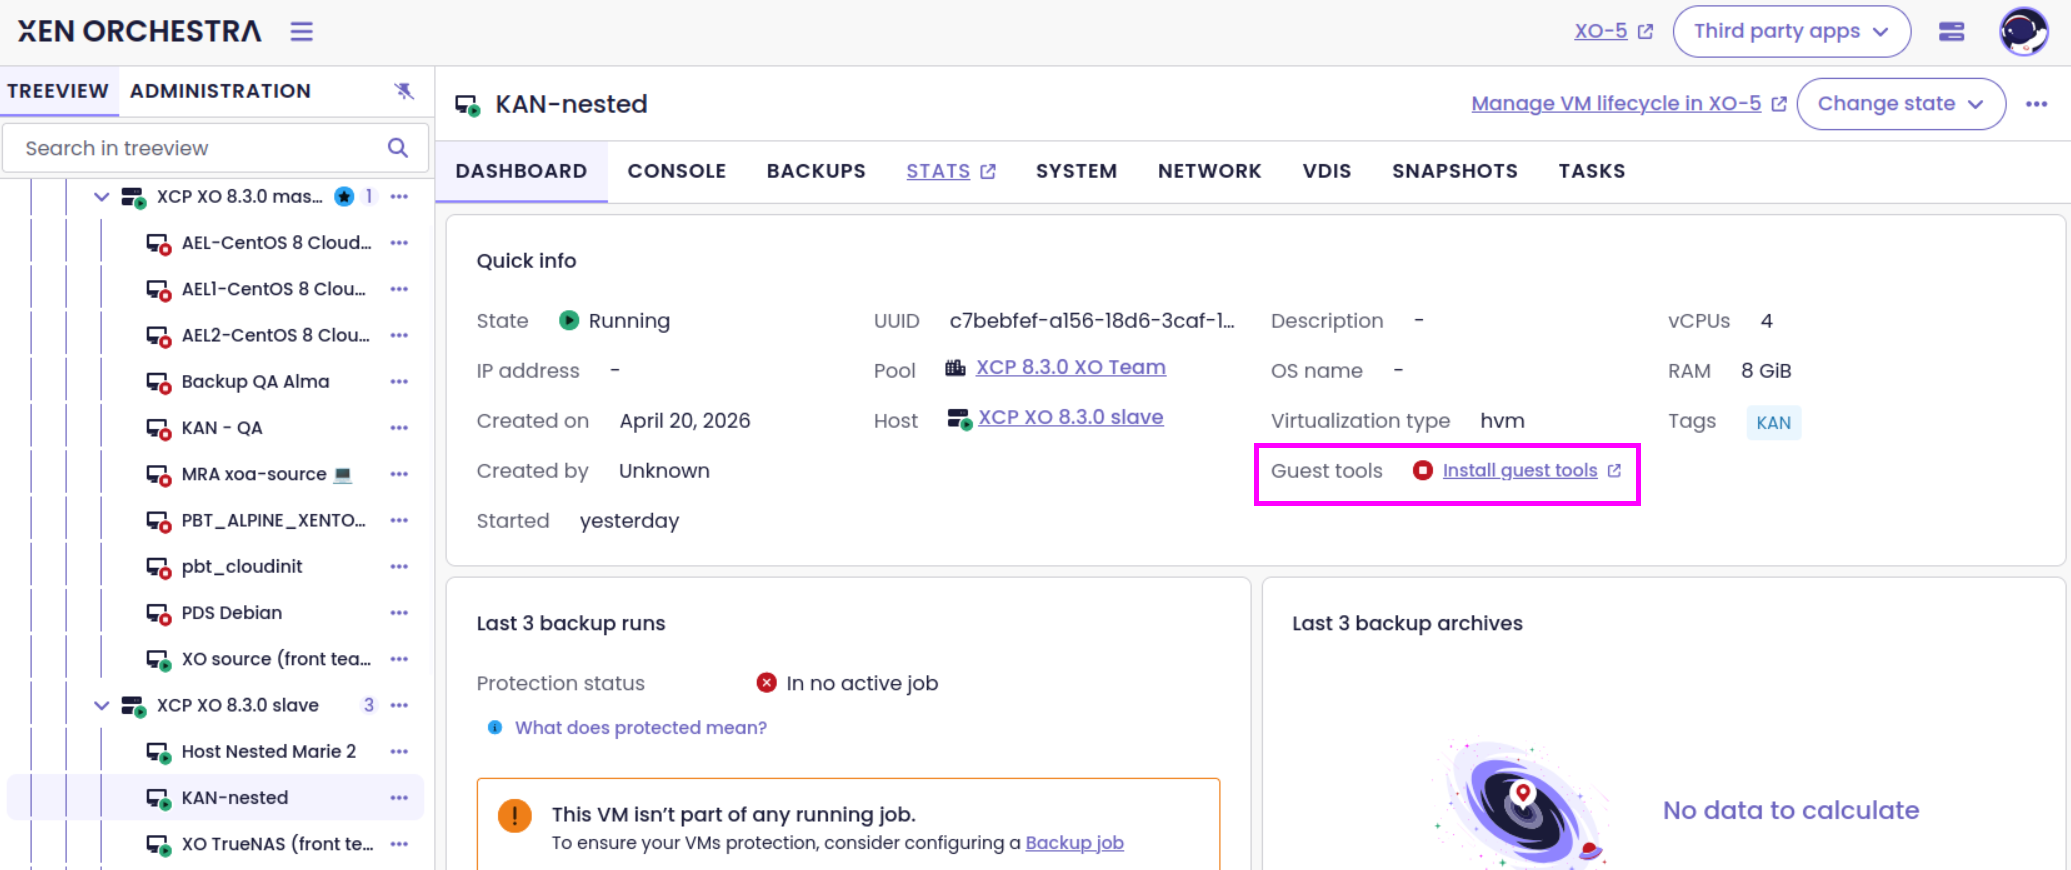Open options menu for XCP XO 8.3.0 master

(399, 197)
